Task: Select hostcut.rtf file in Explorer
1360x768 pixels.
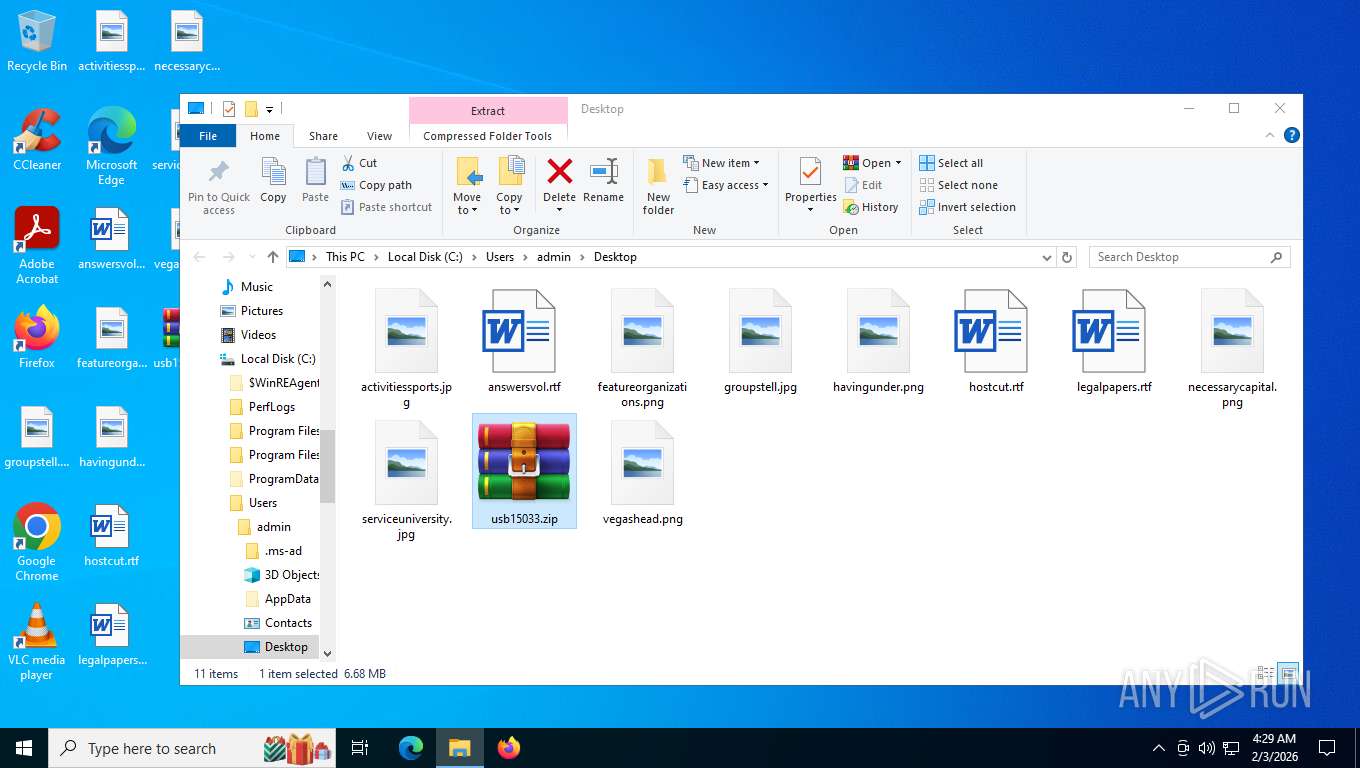Action: pos(996,340)
